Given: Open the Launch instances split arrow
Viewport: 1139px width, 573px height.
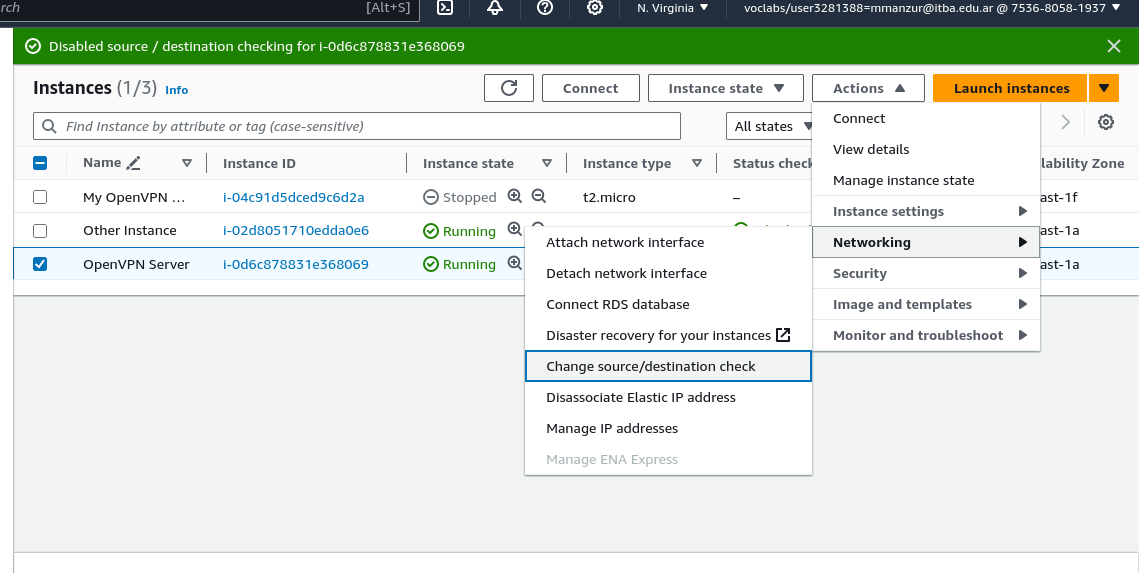Looking at the screenshot, I should pyautogui.click(x=1103, y=88).
